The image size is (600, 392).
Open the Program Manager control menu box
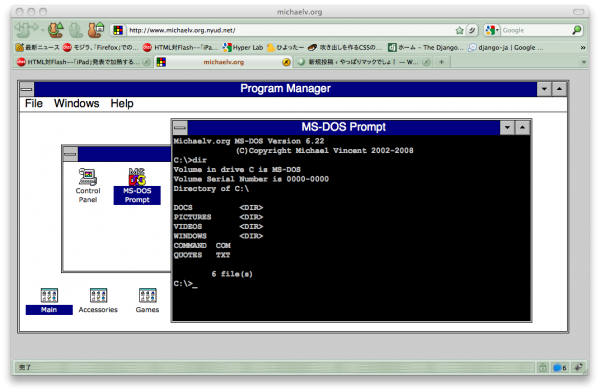27,89
